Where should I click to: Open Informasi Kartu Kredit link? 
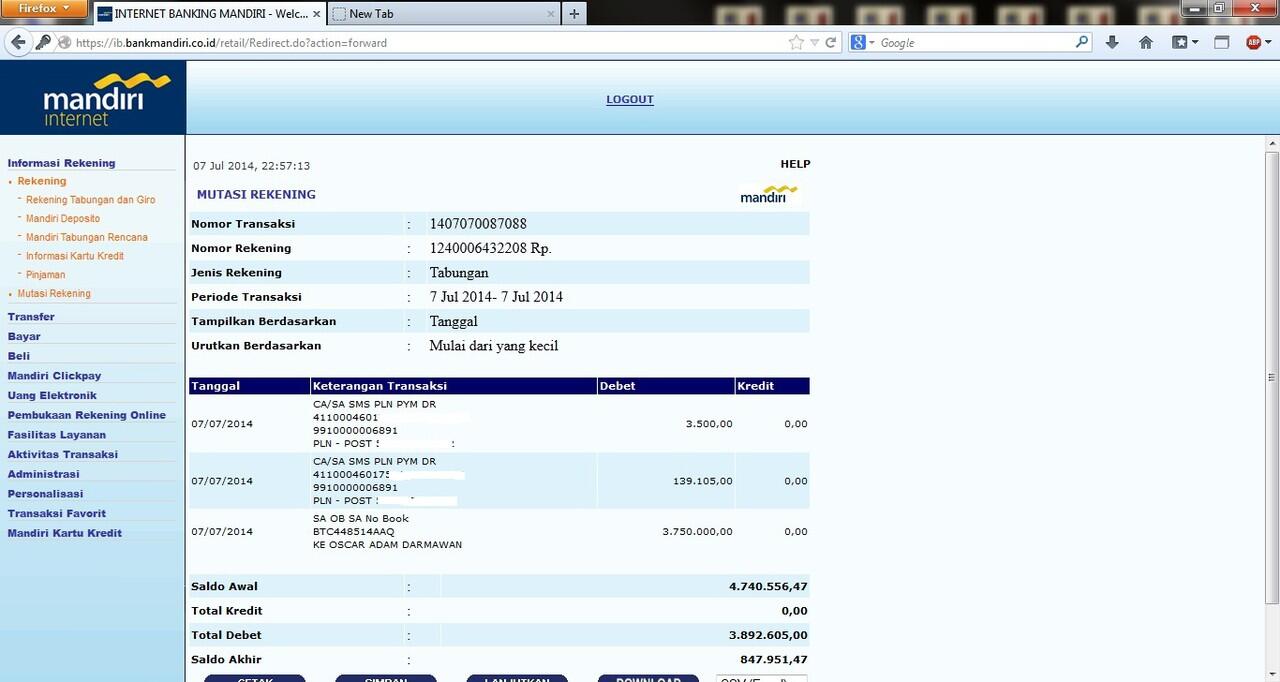click(x=75, y=256)
